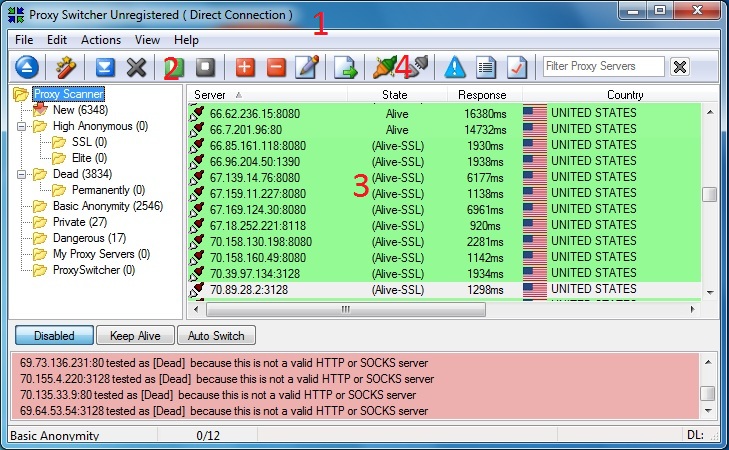Select the SSL (0) folder
The width and height of the screenshot is (729, 450).
89,142
